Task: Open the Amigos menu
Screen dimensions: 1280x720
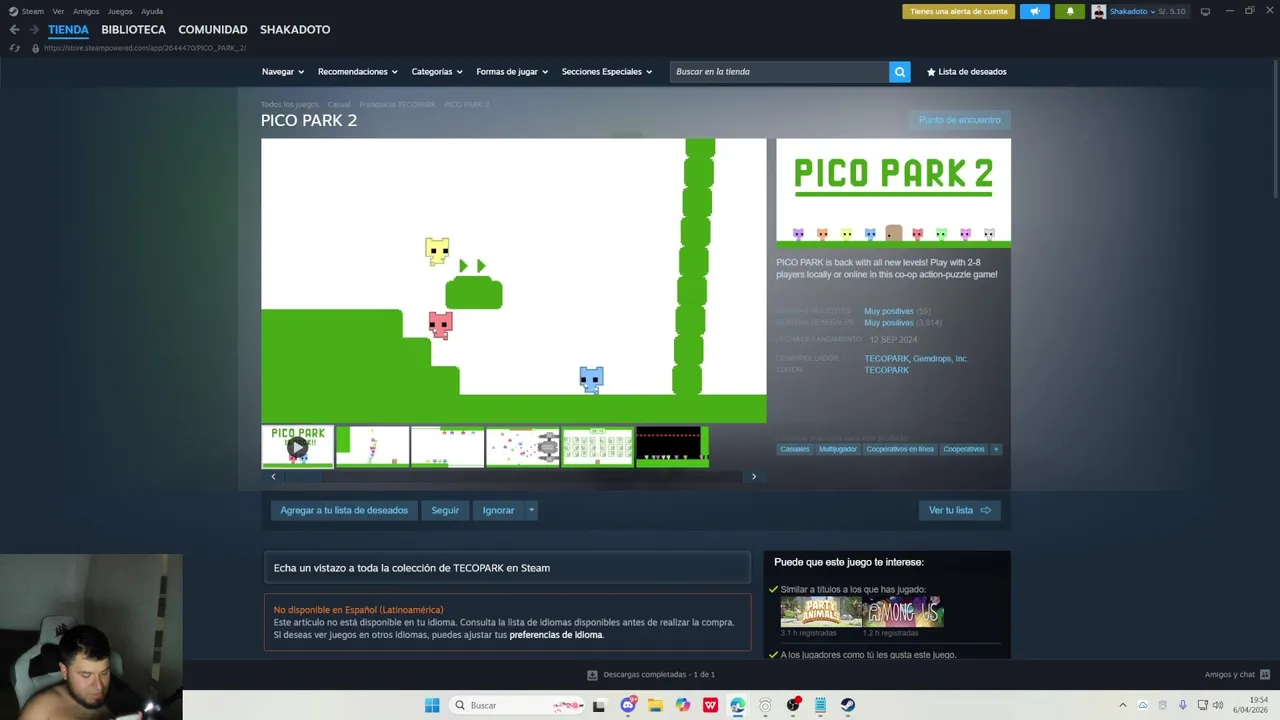Action: pyautogui.click(x=86, y=11)
